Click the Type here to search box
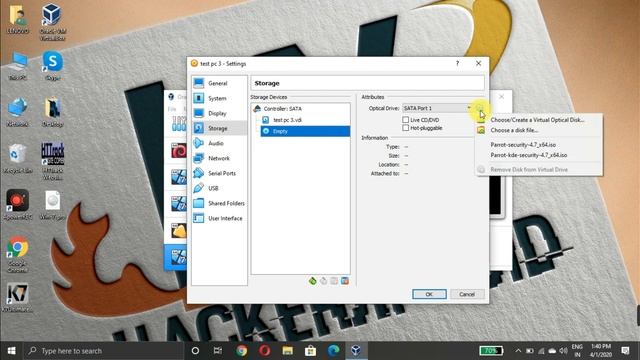Screen dimensions: 640x360 click(103, 351)
